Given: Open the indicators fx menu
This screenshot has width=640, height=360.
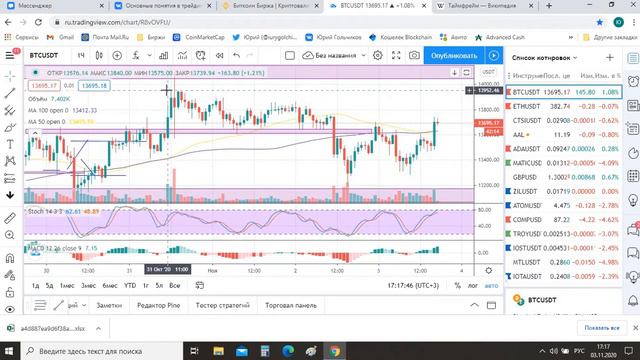Looking at the screenshot, I should click(136, 55).
